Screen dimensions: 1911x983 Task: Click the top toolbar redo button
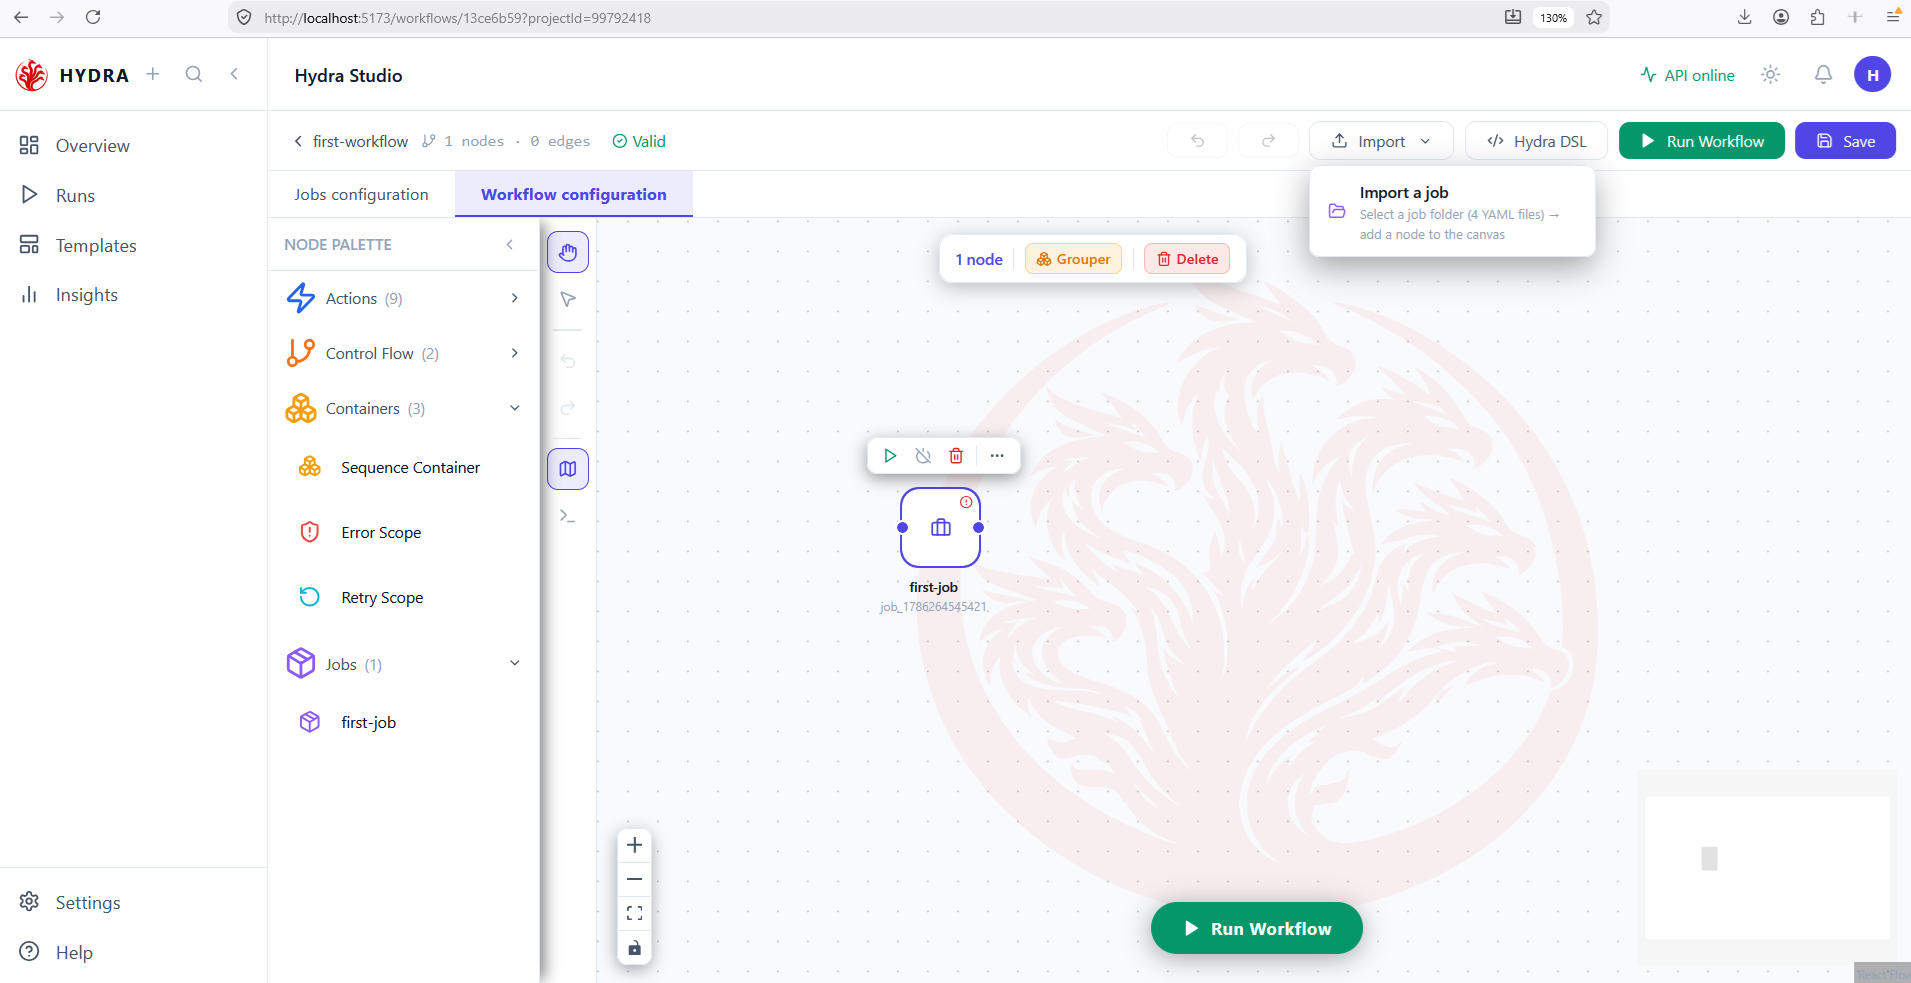(x=1268, y=141)
